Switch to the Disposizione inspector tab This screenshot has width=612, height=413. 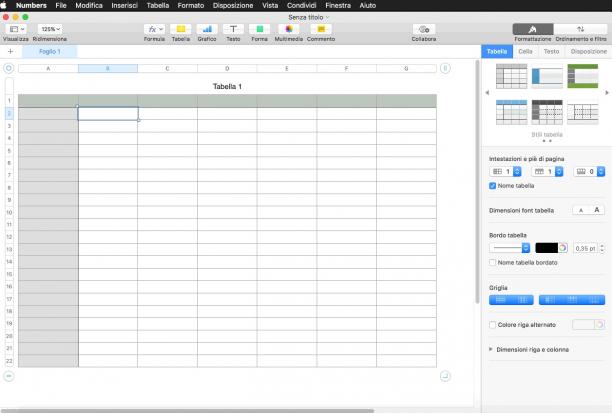pyautogui.click(x=589, y=52)
